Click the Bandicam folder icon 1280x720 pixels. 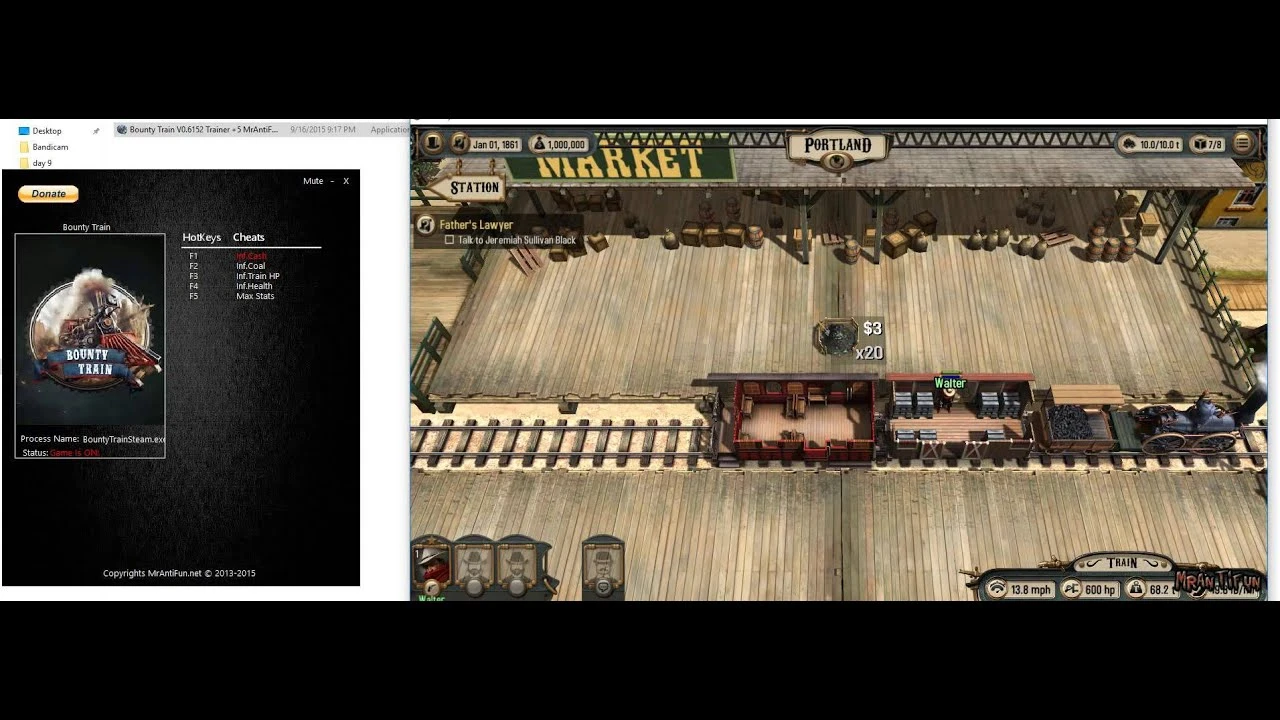tap(24, 147)
